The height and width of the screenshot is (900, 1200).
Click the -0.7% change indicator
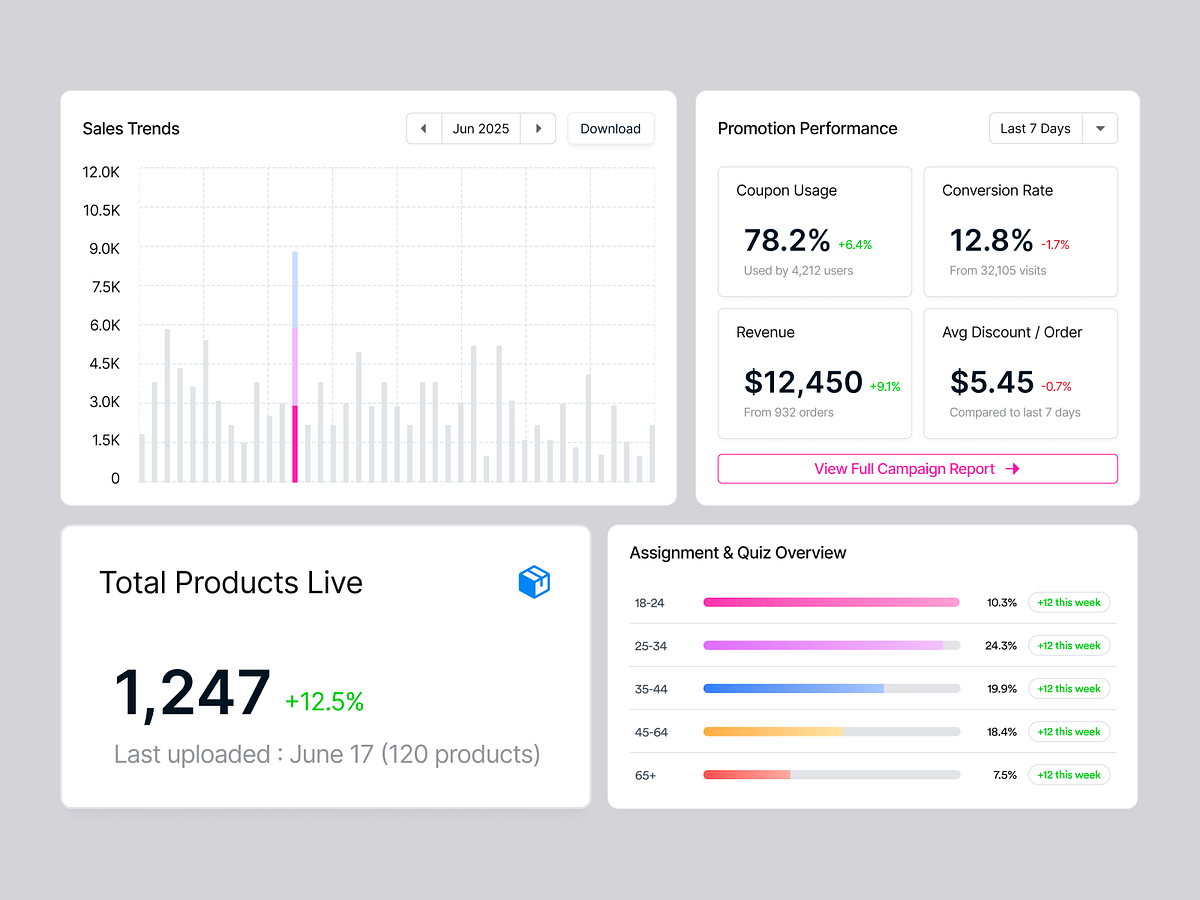click(1056, 387)
